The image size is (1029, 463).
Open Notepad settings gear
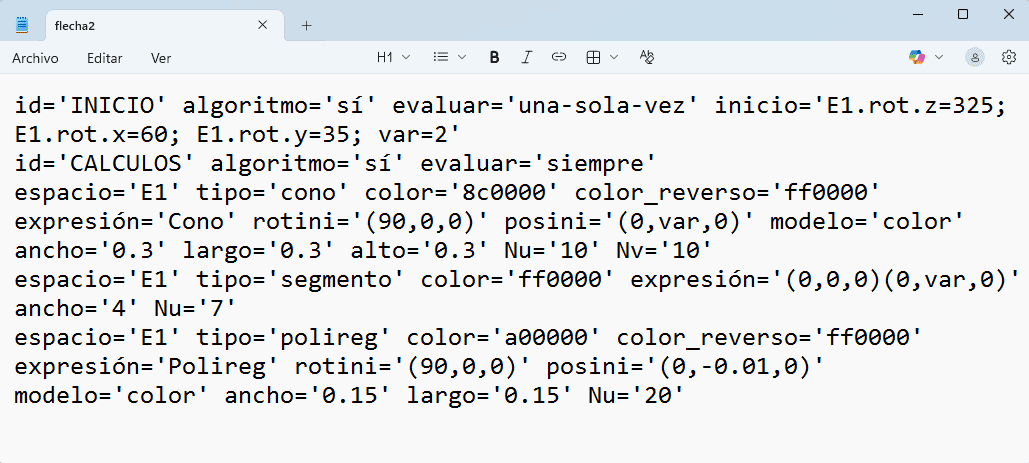[x=1009, y=58]
